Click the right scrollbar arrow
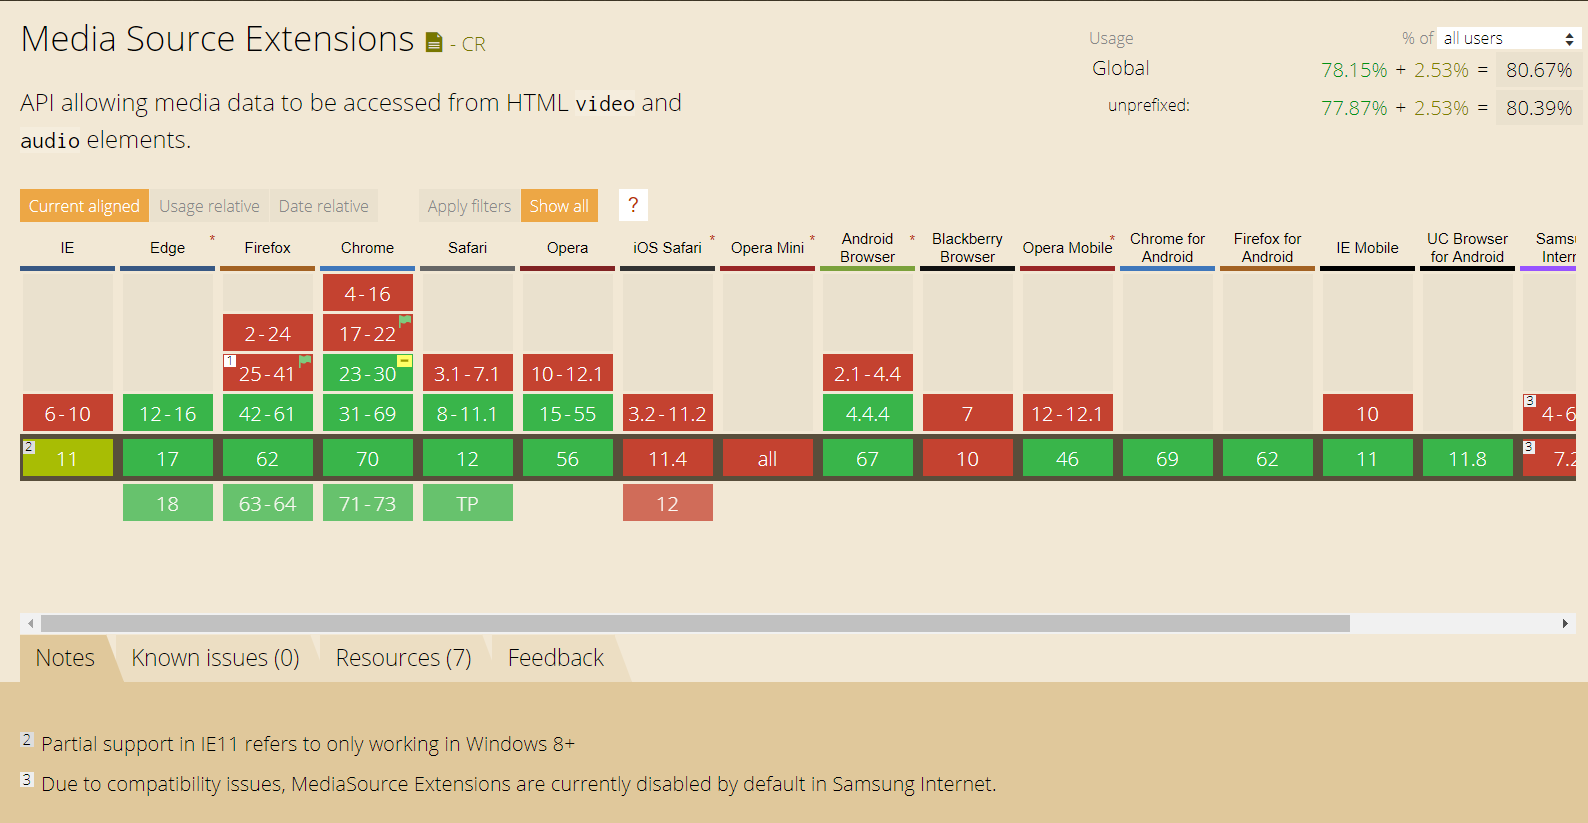 (1565, 623)
